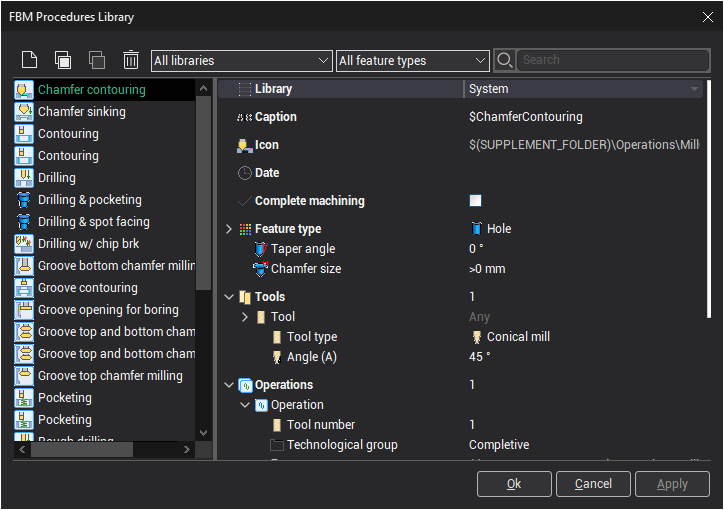Screen dimensions: 724x510
Task: Open the All feature types dropdown
Action: [x=412, y=61]
